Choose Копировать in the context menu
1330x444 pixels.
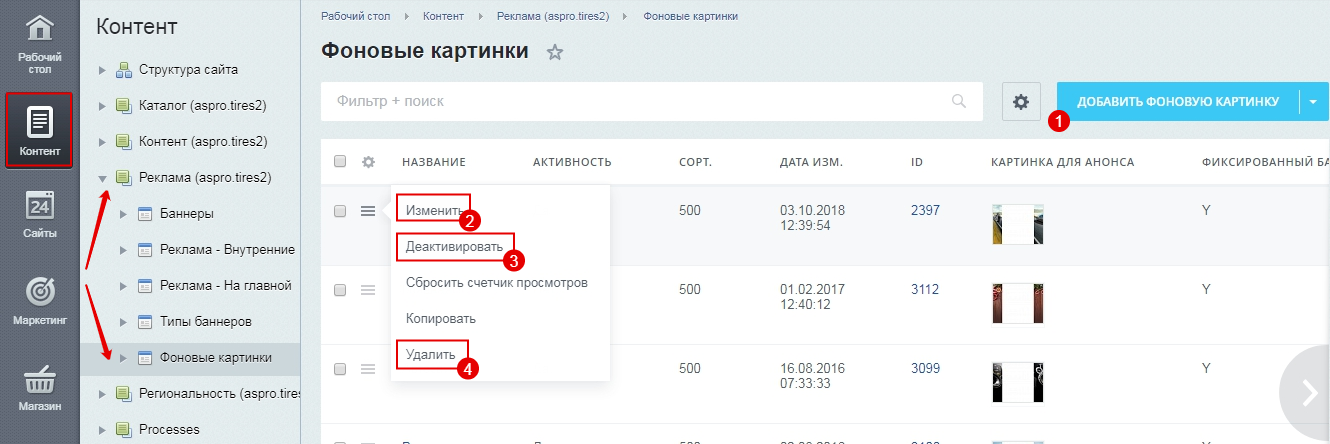(441, 319)
